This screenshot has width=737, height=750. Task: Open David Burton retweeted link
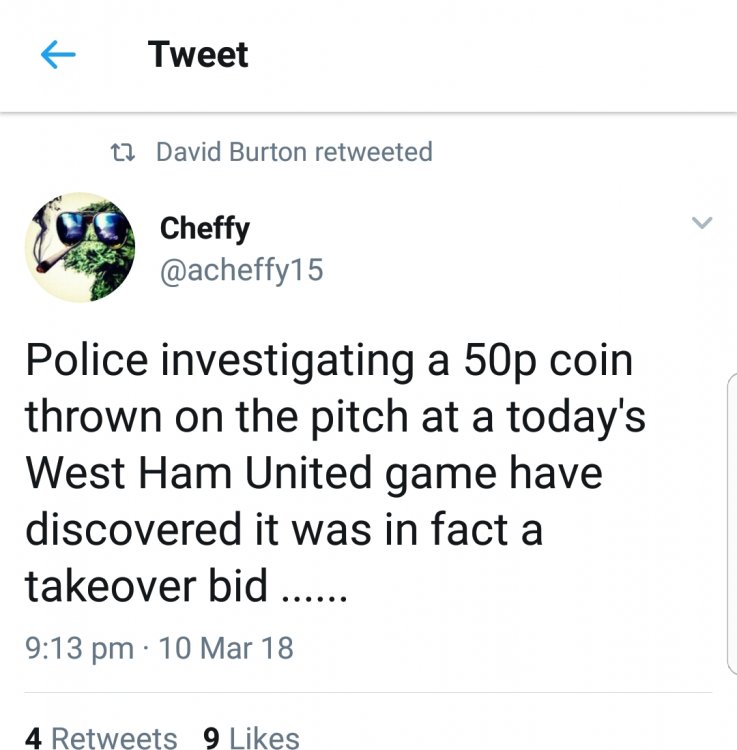pyautogui.click(x=294, y=152)
